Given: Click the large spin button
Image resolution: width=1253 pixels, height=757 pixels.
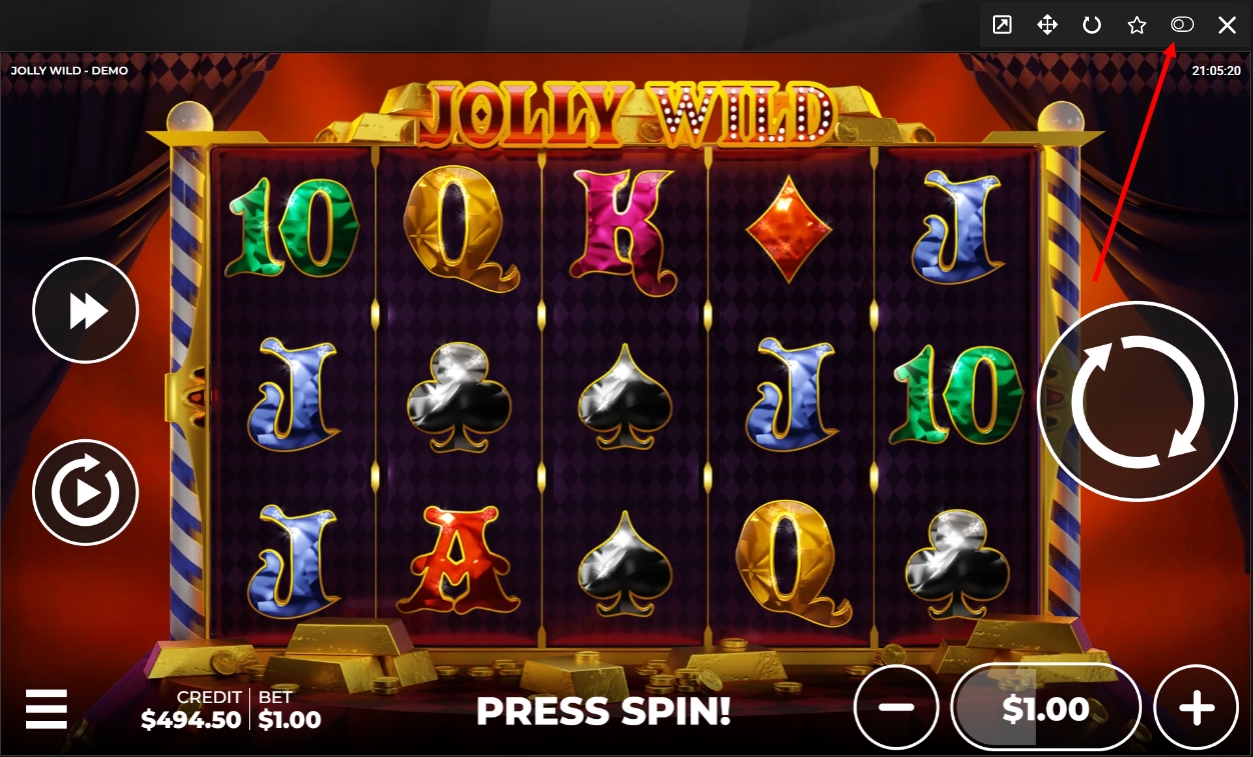Looking at the screenshot, I should point(1137,401).
